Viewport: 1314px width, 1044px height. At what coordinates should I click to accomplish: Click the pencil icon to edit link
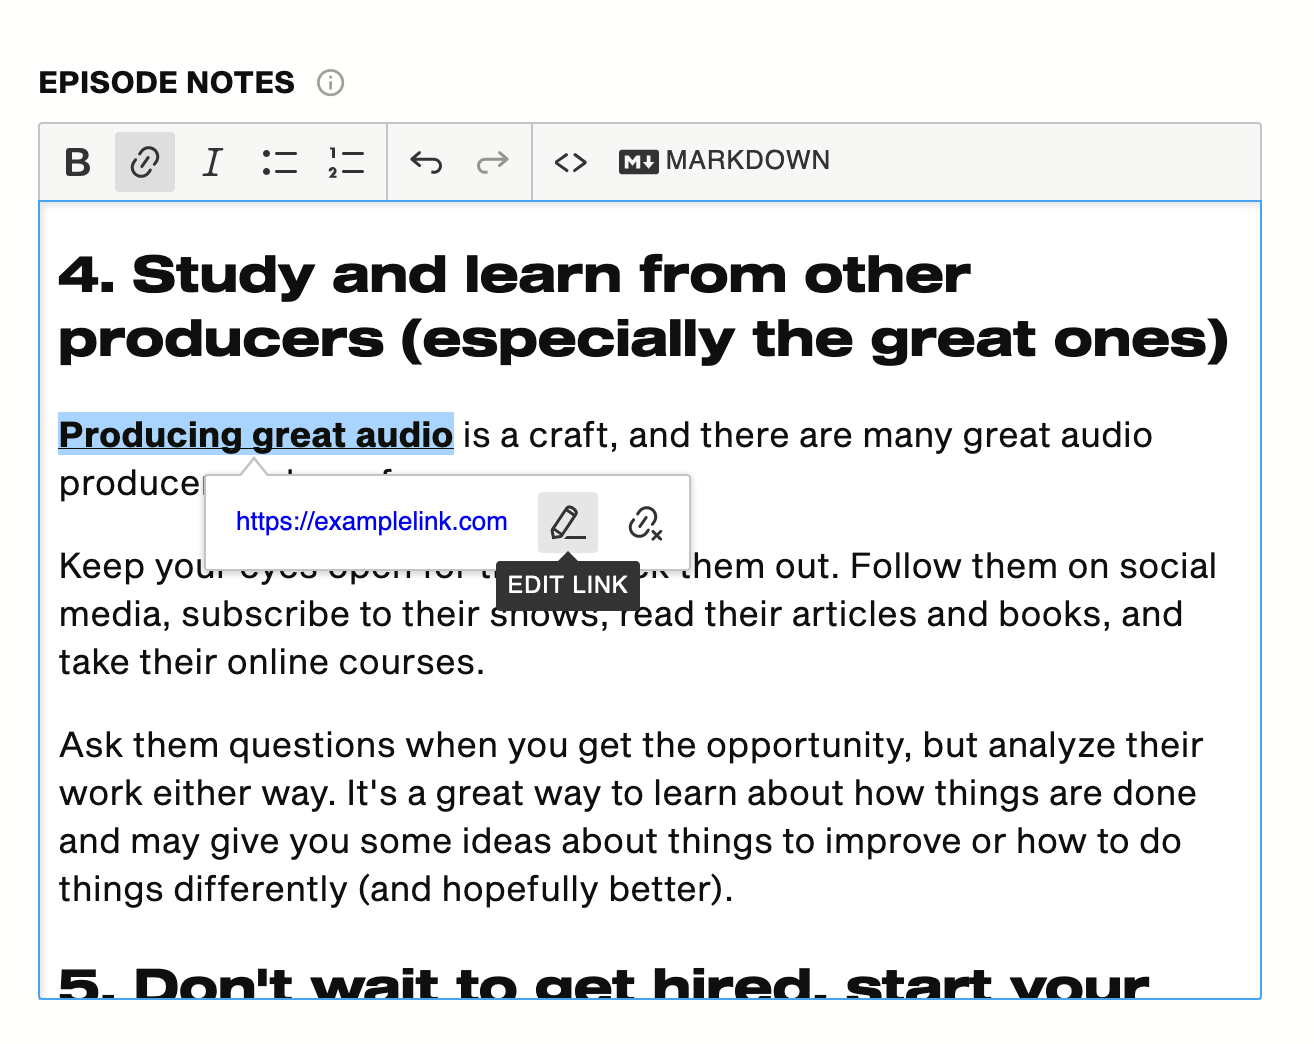[x=567, y=522]
